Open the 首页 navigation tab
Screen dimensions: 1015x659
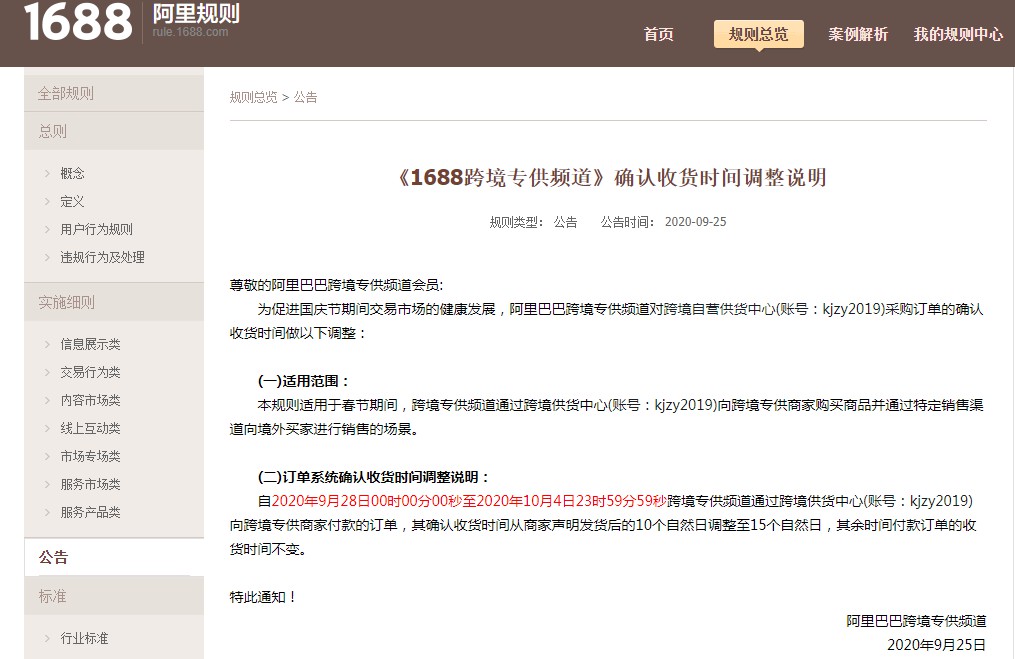(x=658, y=34)
